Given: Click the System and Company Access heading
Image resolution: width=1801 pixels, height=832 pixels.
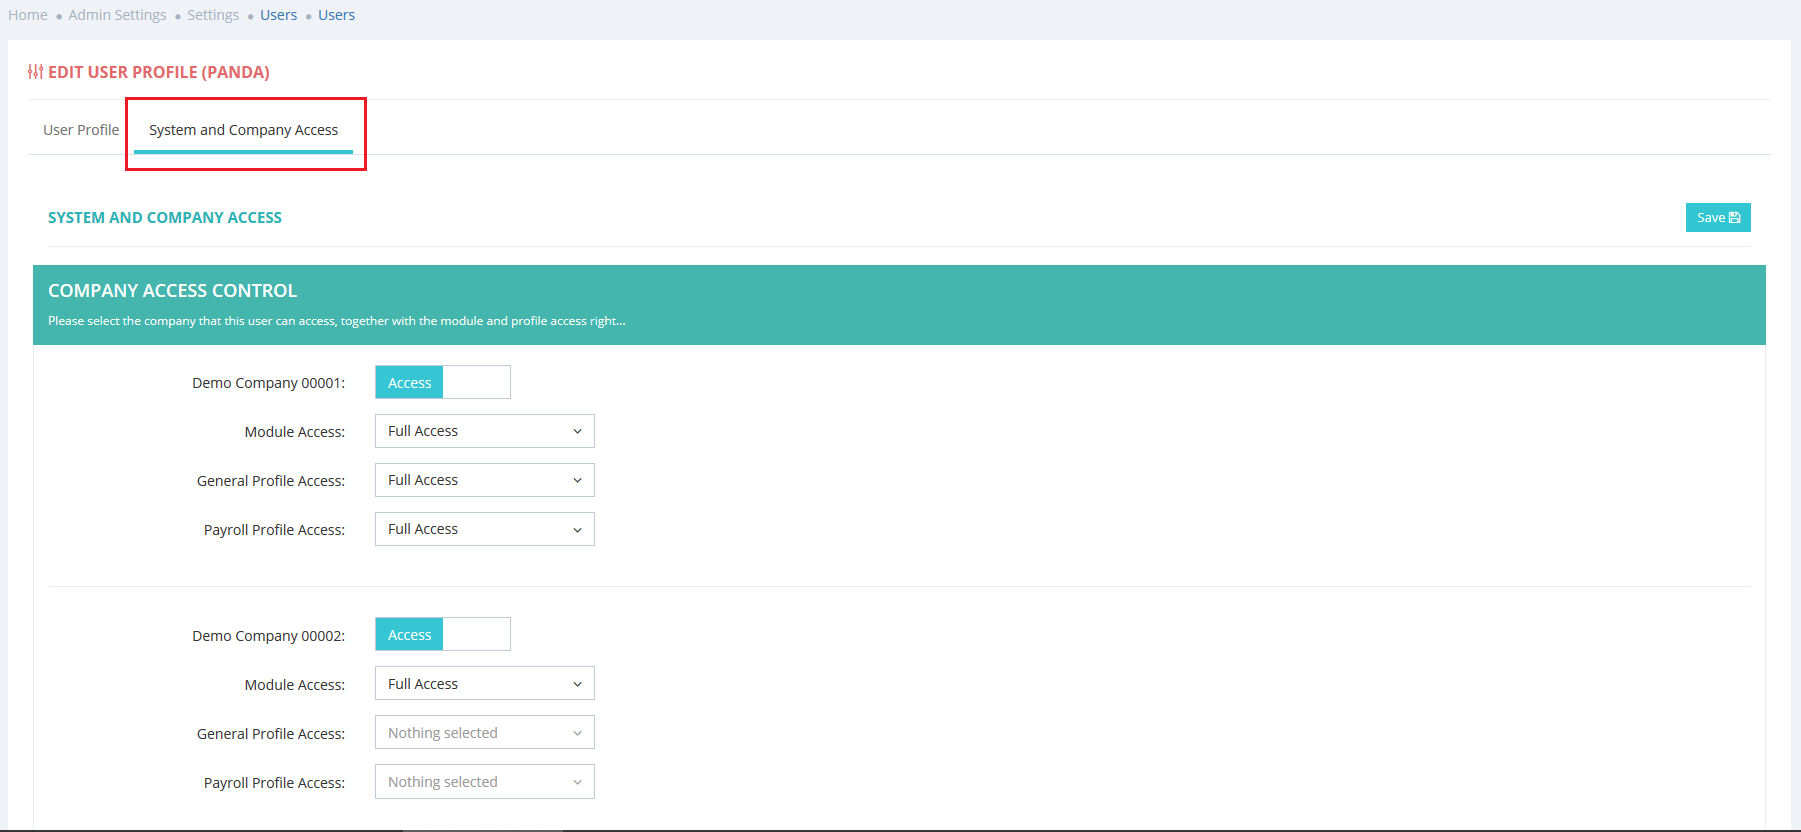Looking at the screenshot, I should [165, 218].
